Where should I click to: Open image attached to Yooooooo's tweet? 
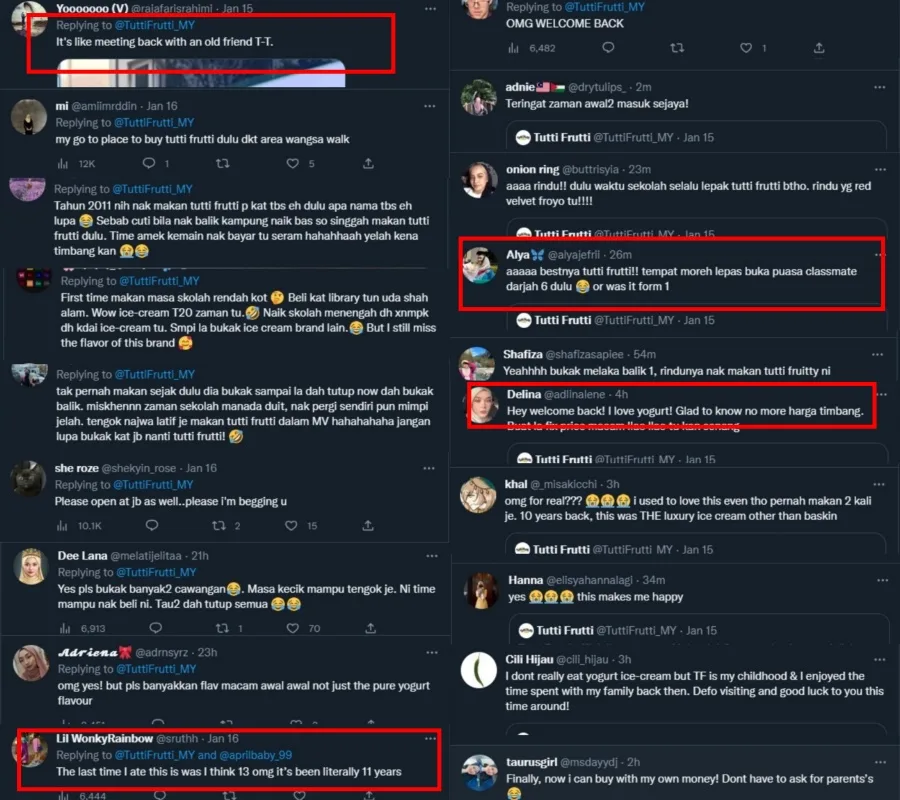[201, 73]
